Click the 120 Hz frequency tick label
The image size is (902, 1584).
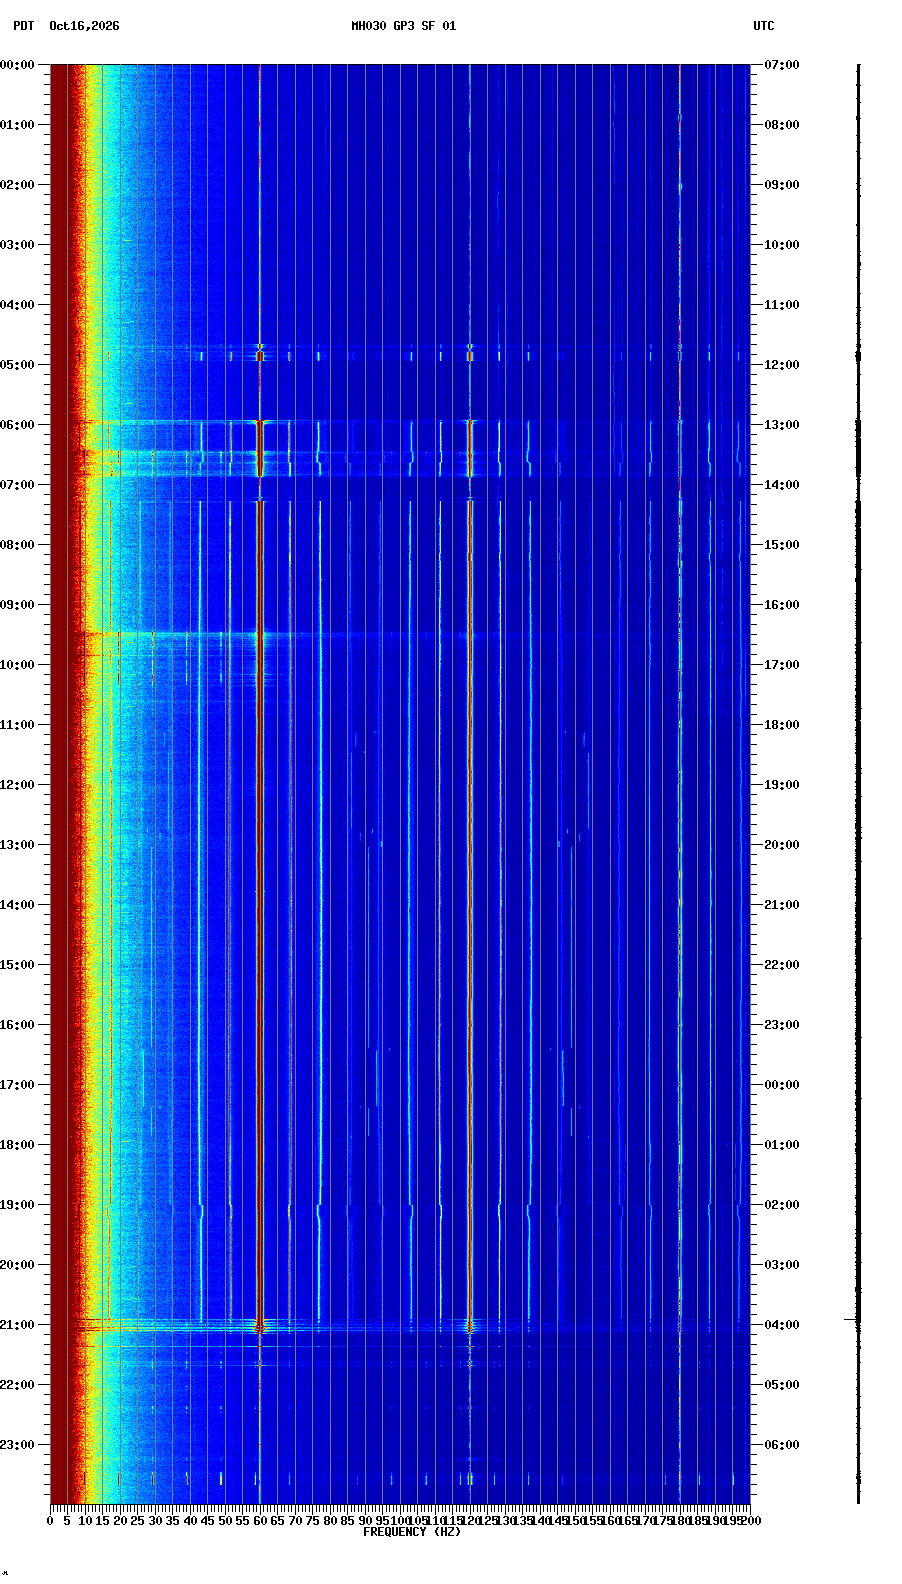470,1521
